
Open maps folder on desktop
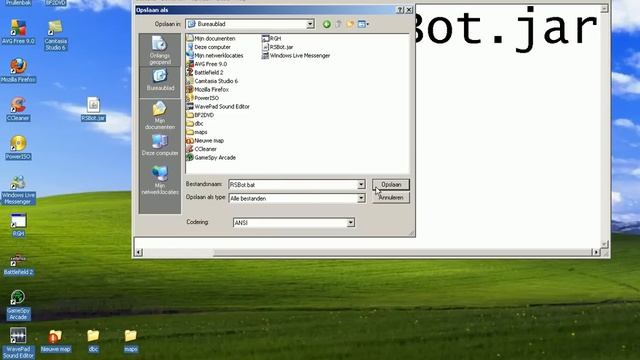(131, 341)
